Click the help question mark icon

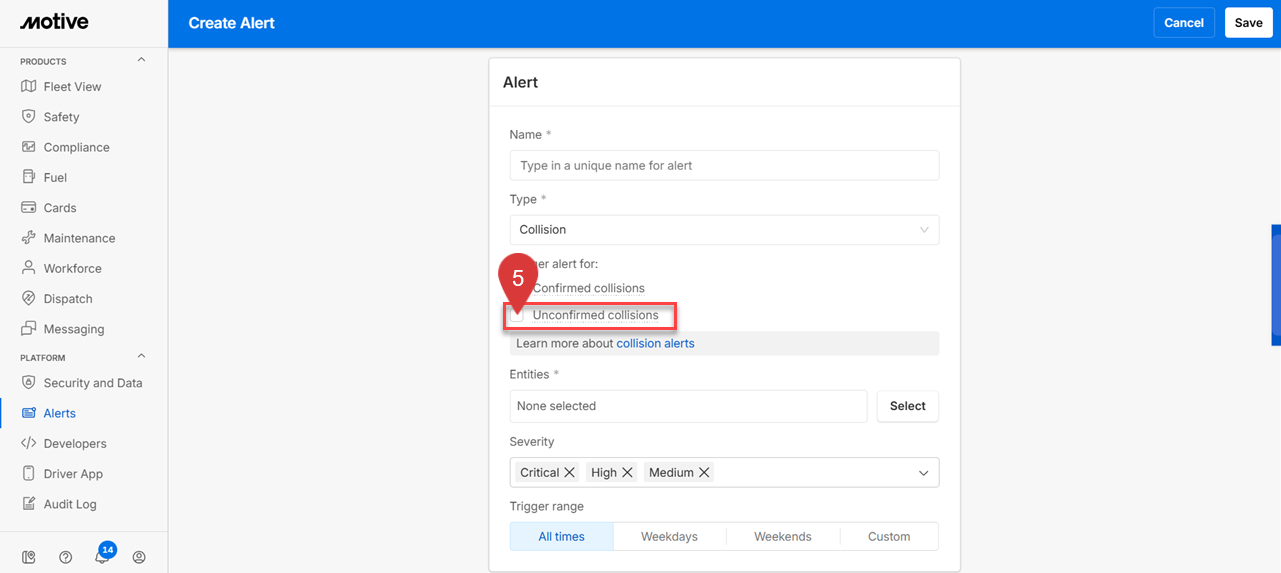pos(65,557)
